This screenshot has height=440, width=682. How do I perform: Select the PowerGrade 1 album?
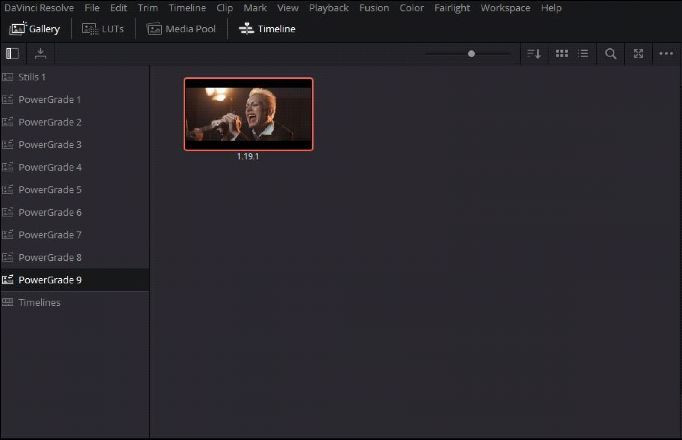point(75,100)
